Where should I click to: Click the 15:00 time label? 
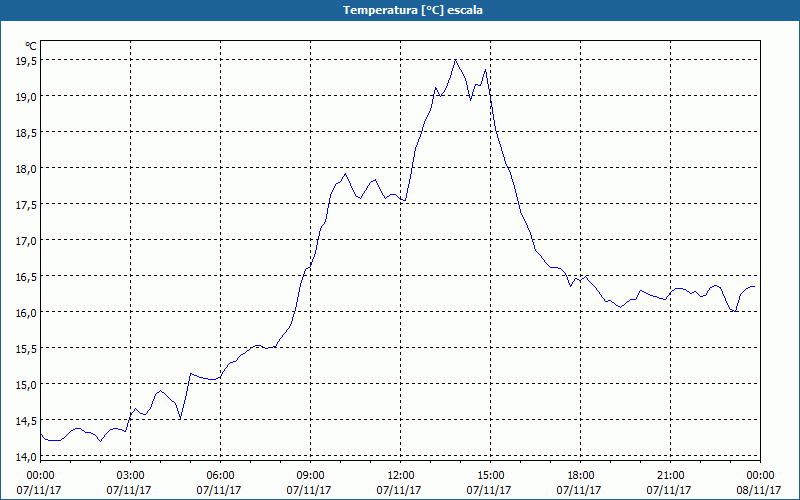[490, 476]
